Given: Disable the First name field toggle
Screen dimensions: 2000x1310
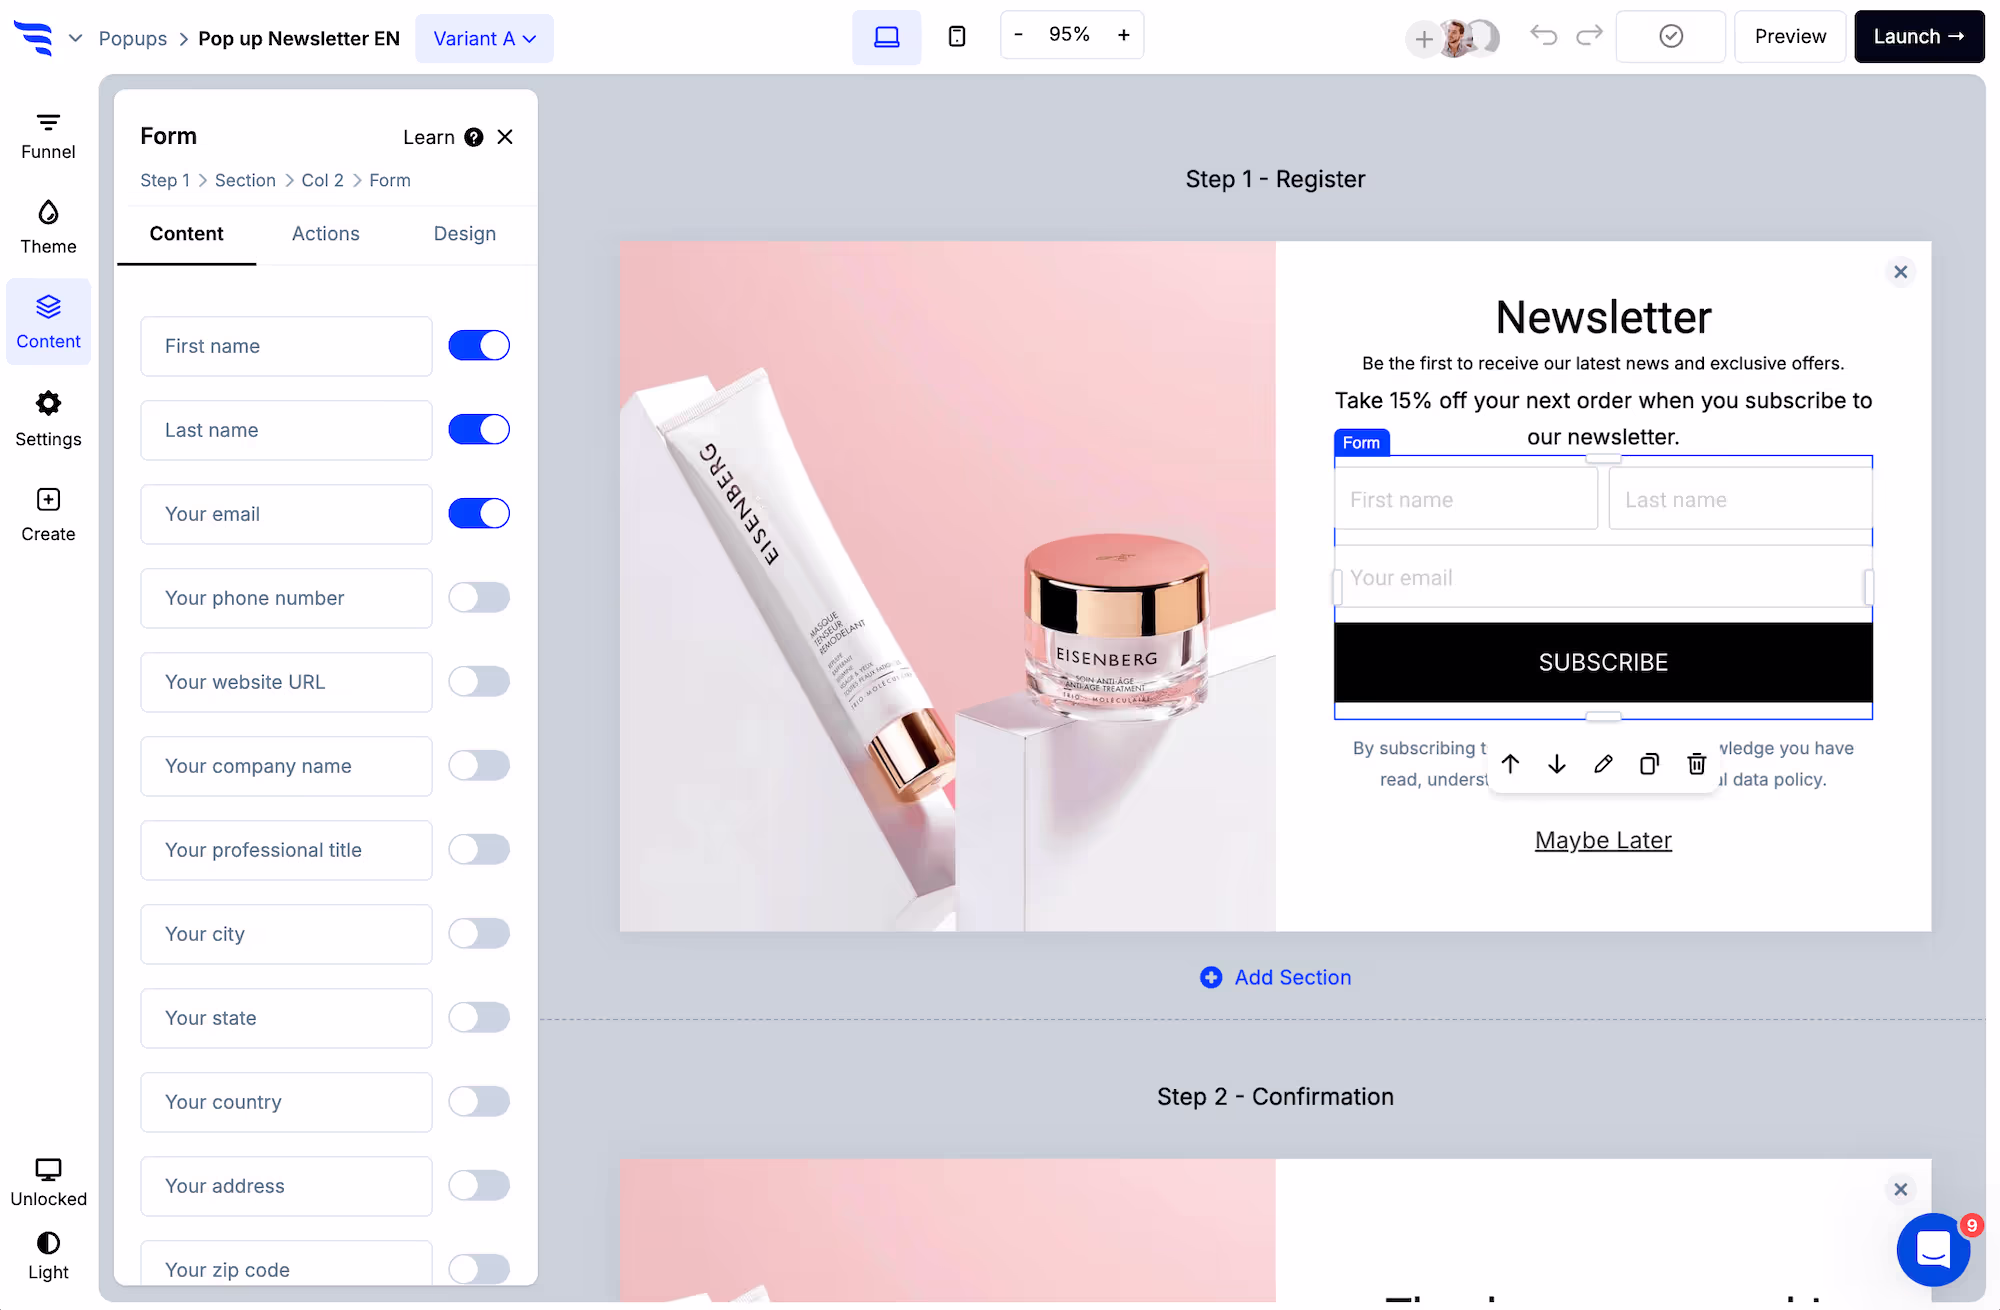Looking at the screenshot, I should coord(479,346).
